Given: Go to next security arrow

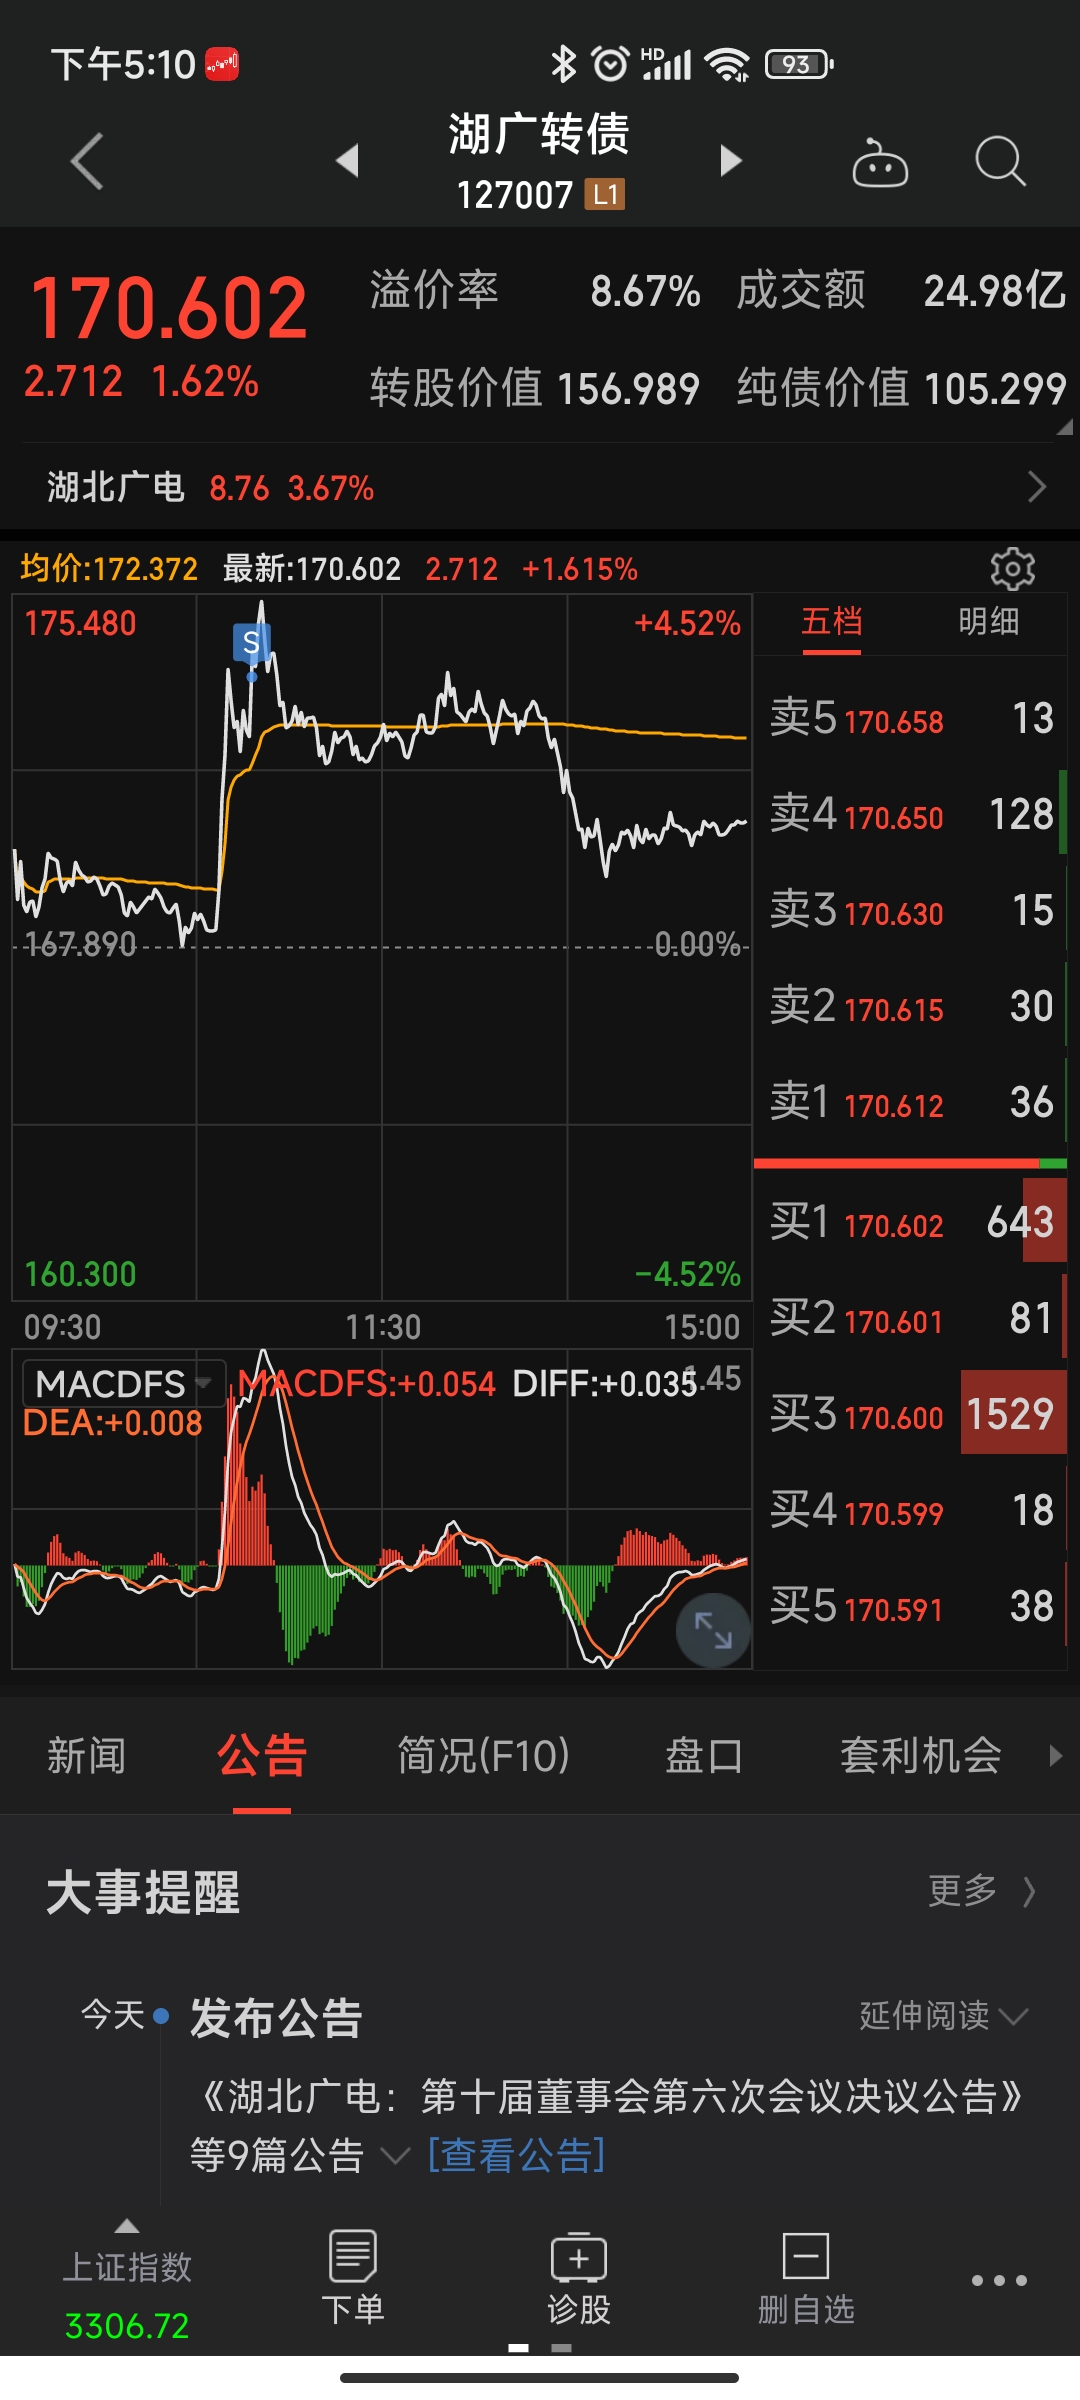Looking at the screenshot, I should pyautogui.click(x=731, y=161).
